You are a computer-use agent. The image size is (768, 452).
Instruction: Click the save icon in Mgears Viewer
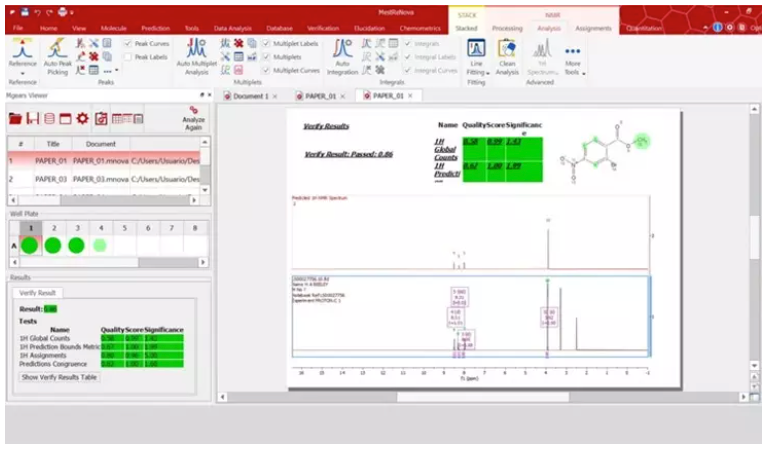[x=32, y=119]
